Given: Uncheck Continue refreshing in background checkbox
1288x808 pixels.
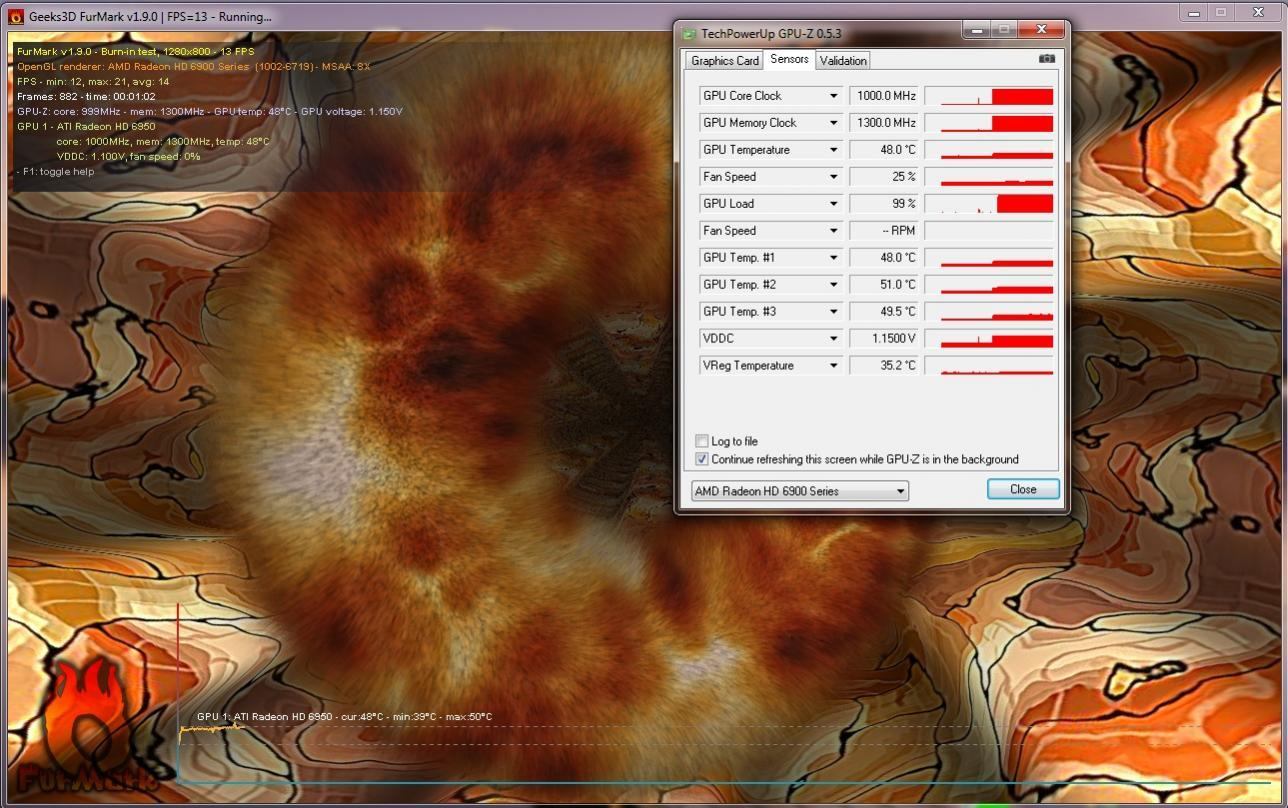Looking at the screenshot, I should (702, 459).
